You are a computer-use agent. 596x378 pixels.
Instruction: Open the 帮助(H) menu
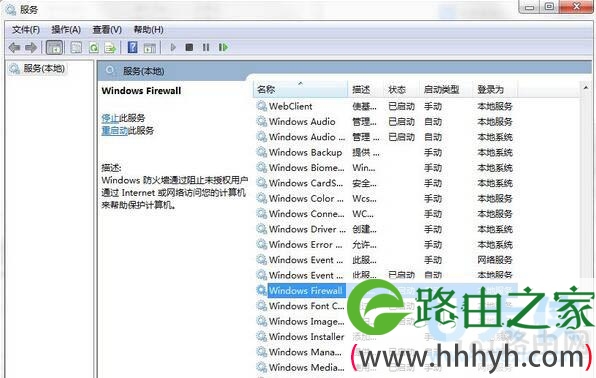tap(148, 30)
